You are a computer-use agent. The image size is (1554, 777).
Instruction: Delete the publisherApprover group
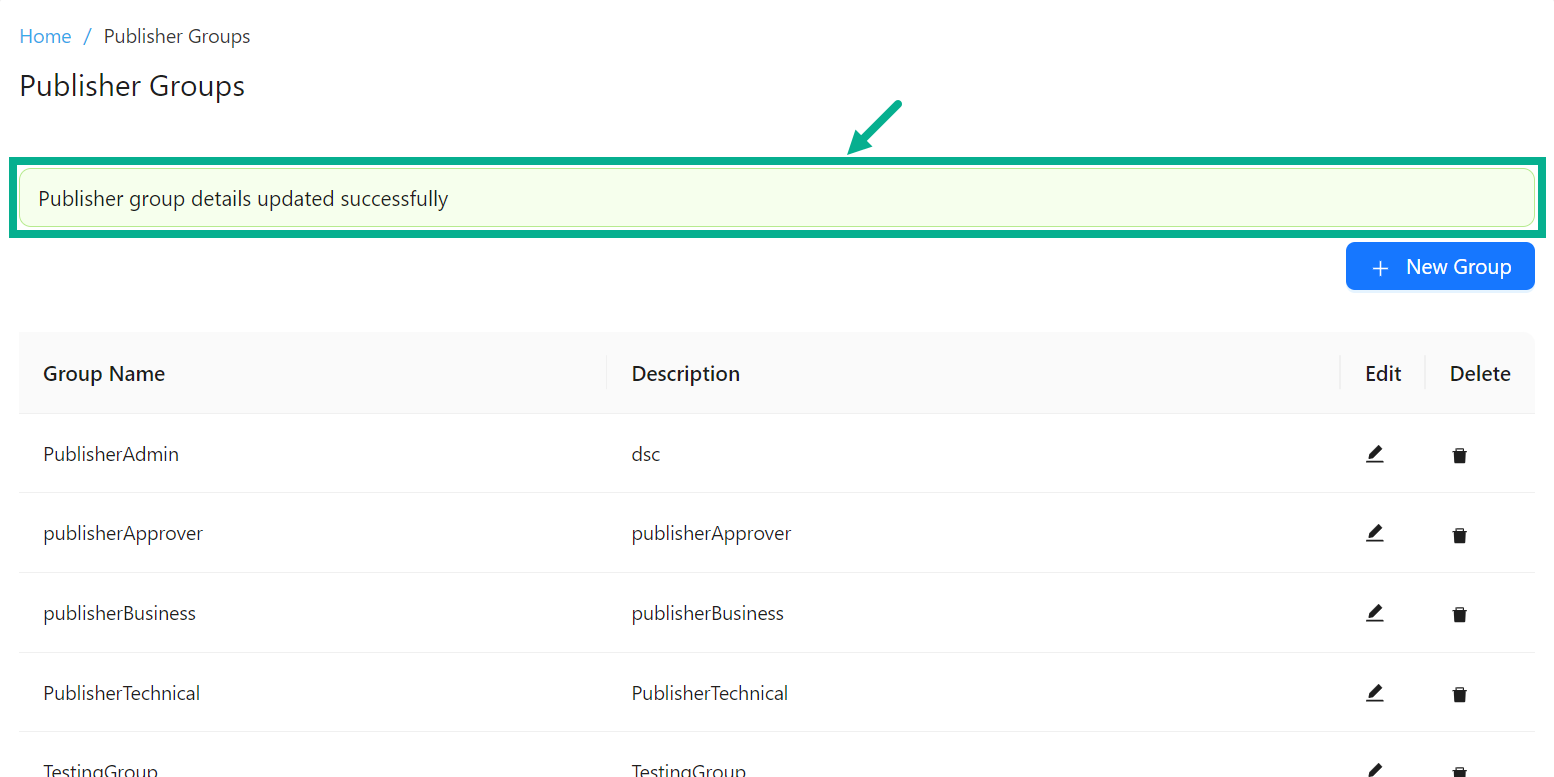coord(1460,534)
